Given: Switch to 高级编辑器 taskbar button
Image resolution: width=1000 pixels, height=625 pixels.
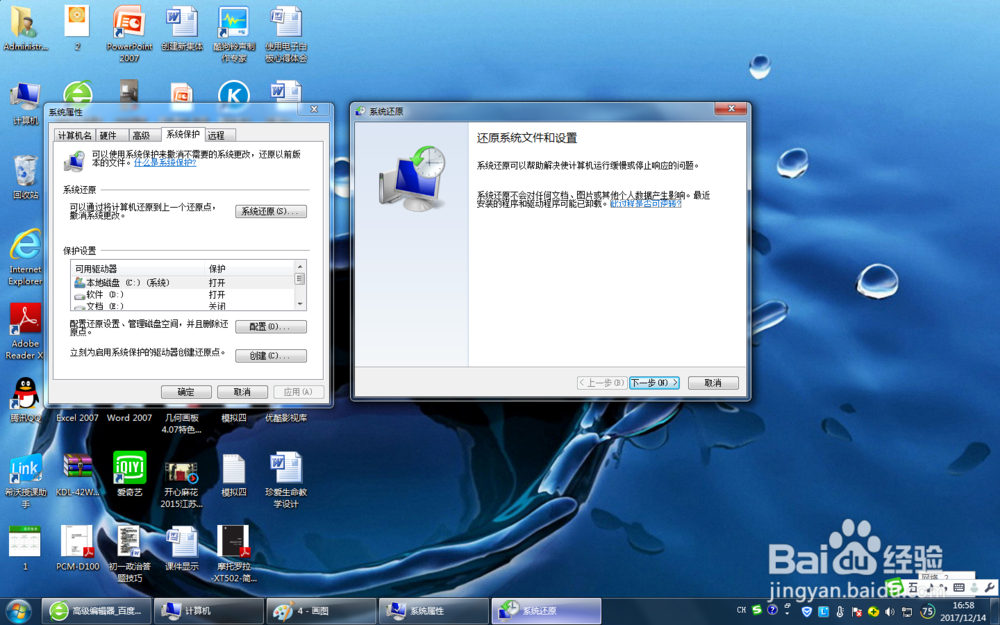Looking at the screenshot, I should click(x=96, y=611).
